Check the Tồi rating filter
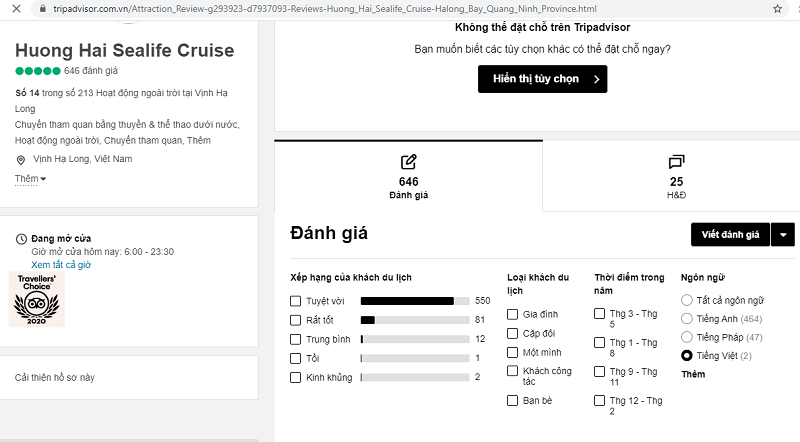Image resolution: width=800 pixels, height=442 pixels. pyautogui.click(x=295, y=358)
